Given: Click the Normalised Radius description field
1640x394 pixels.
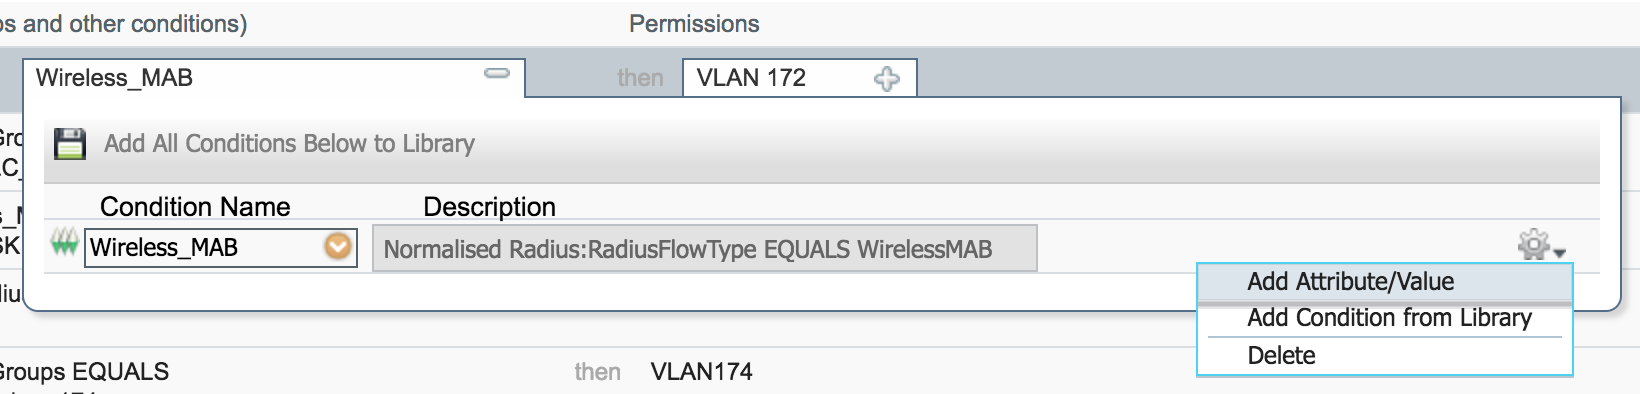Looking at the screenshot, I should 705,249.
